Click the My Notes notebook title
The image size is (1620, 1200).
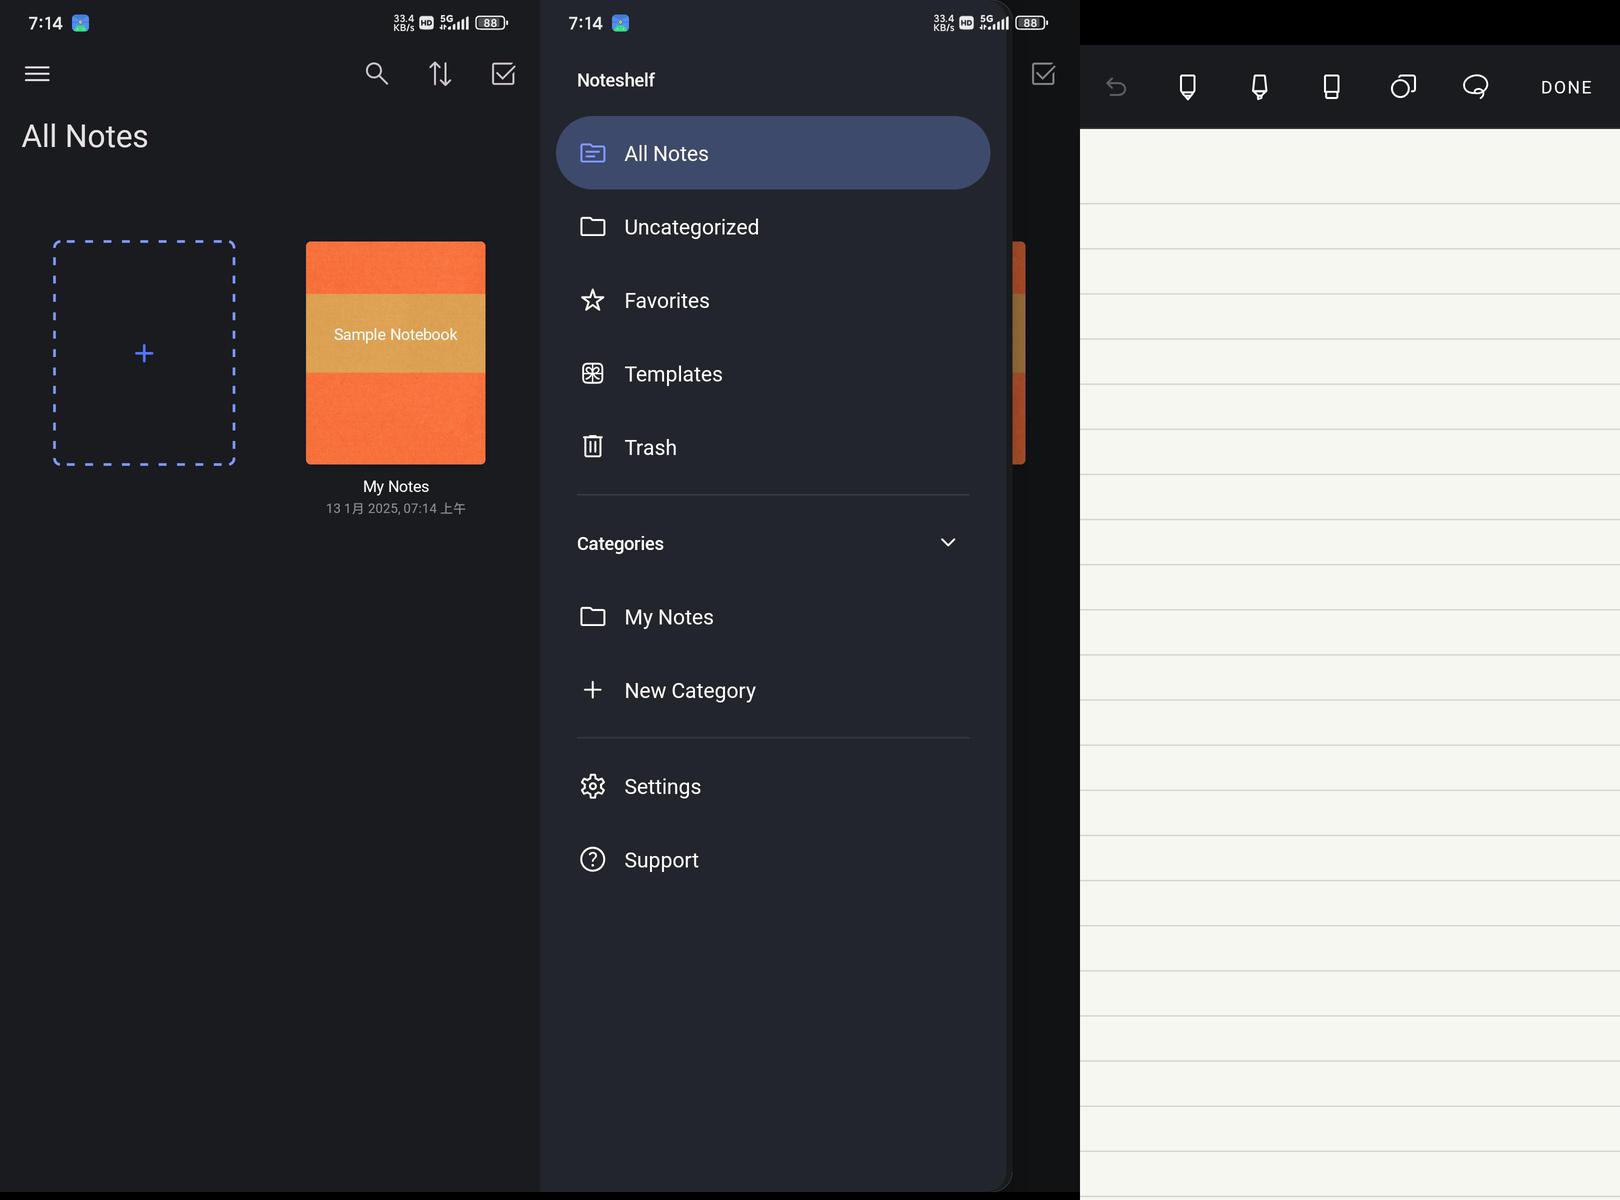(396, 486)
